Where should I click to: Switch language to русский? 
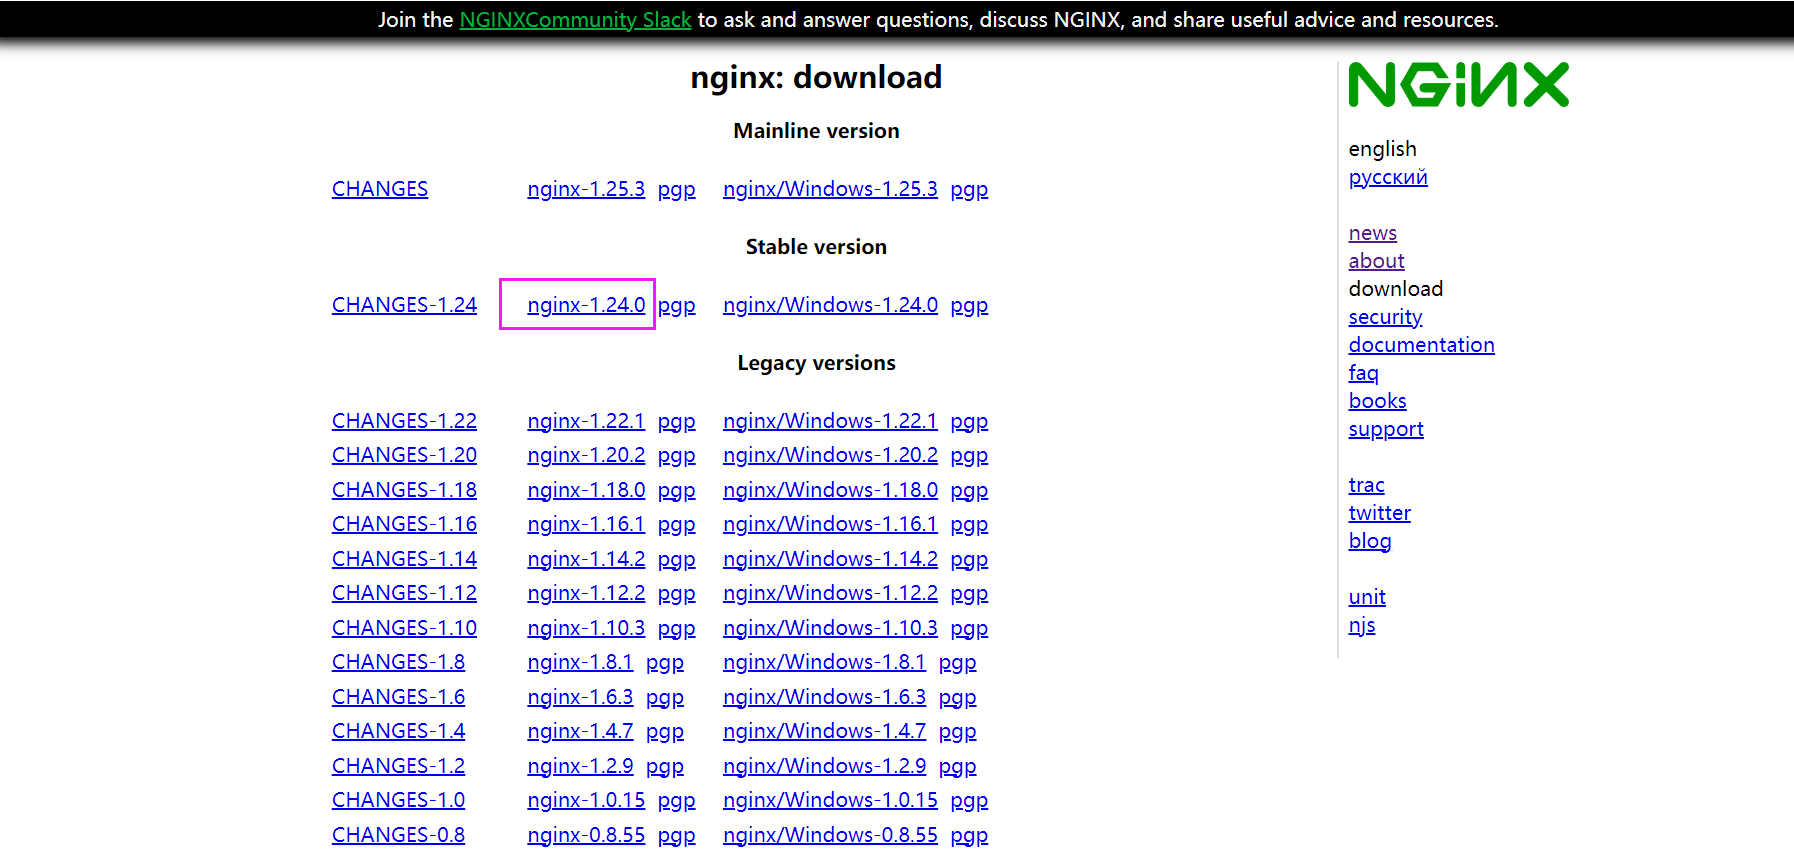tap(1388, 177)
